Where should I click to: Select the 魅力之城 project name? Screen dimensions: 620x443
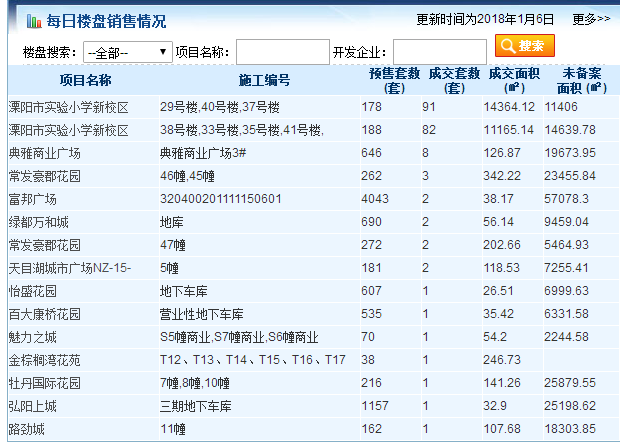pyautogui.click(x=33, y=337)
